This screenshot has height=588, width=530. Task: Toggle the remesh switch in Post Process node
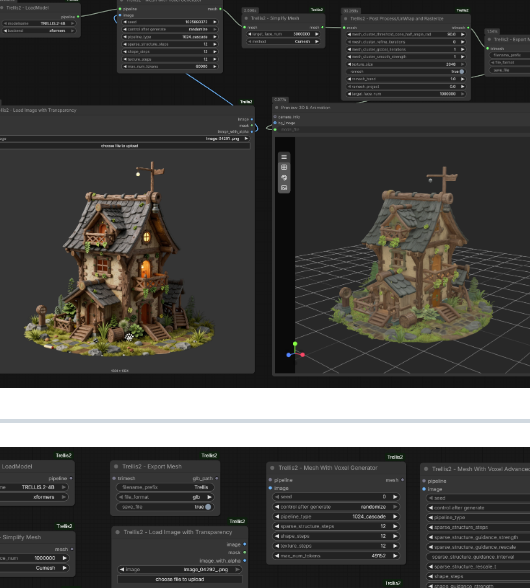[x=462, y=72]
